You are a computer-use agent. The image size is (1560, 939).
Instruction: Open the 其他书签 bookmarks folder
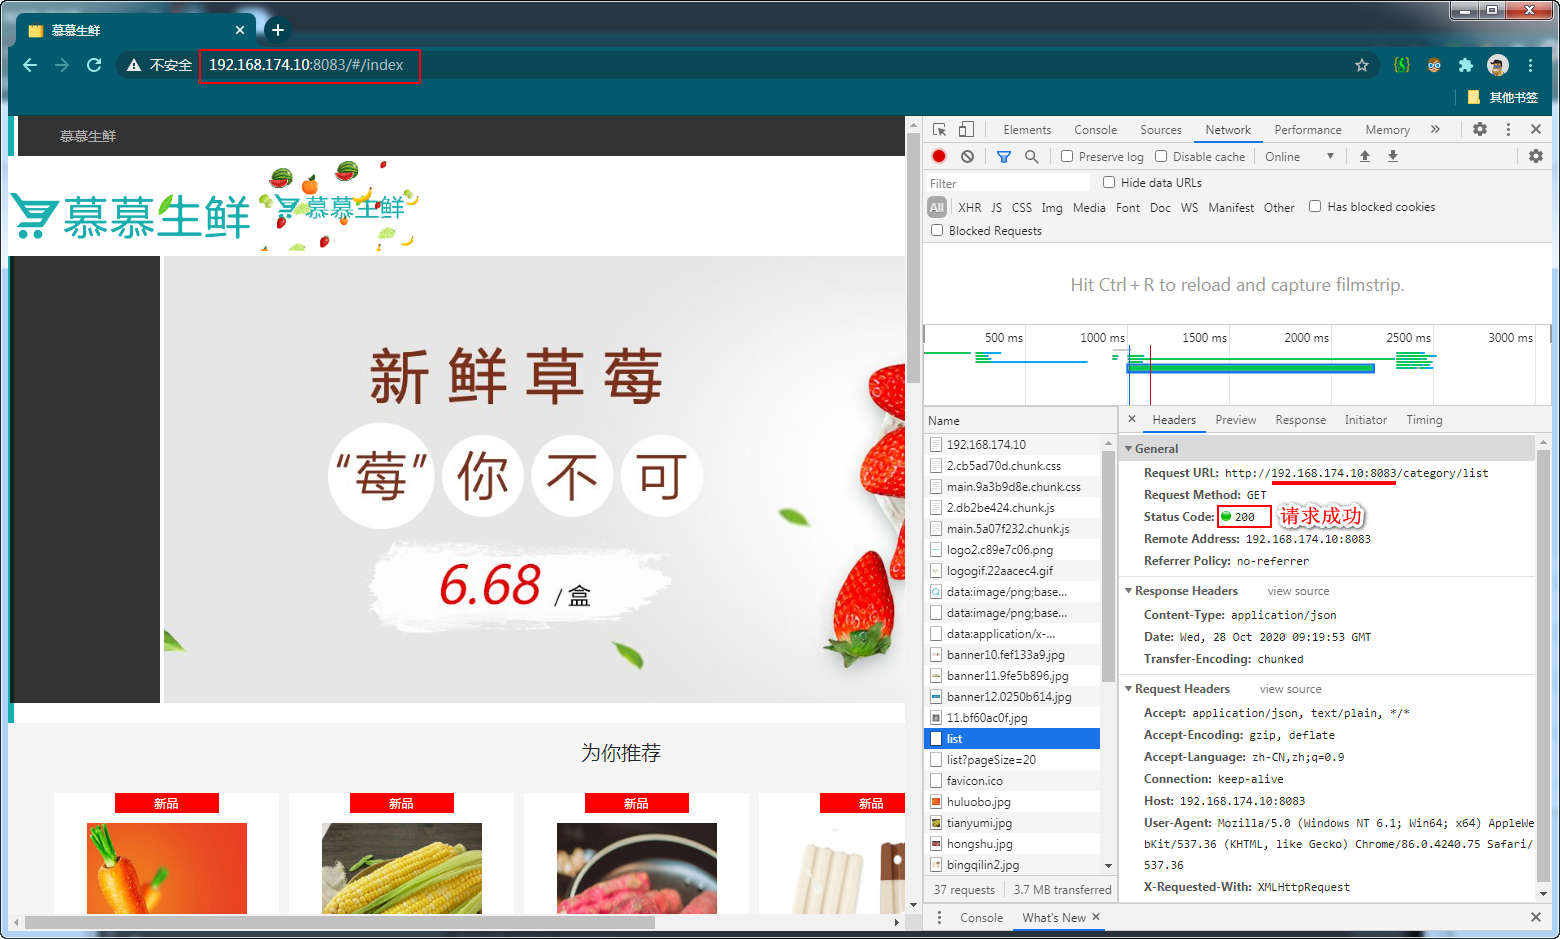pyautogui.click(x=1503, y=97)
